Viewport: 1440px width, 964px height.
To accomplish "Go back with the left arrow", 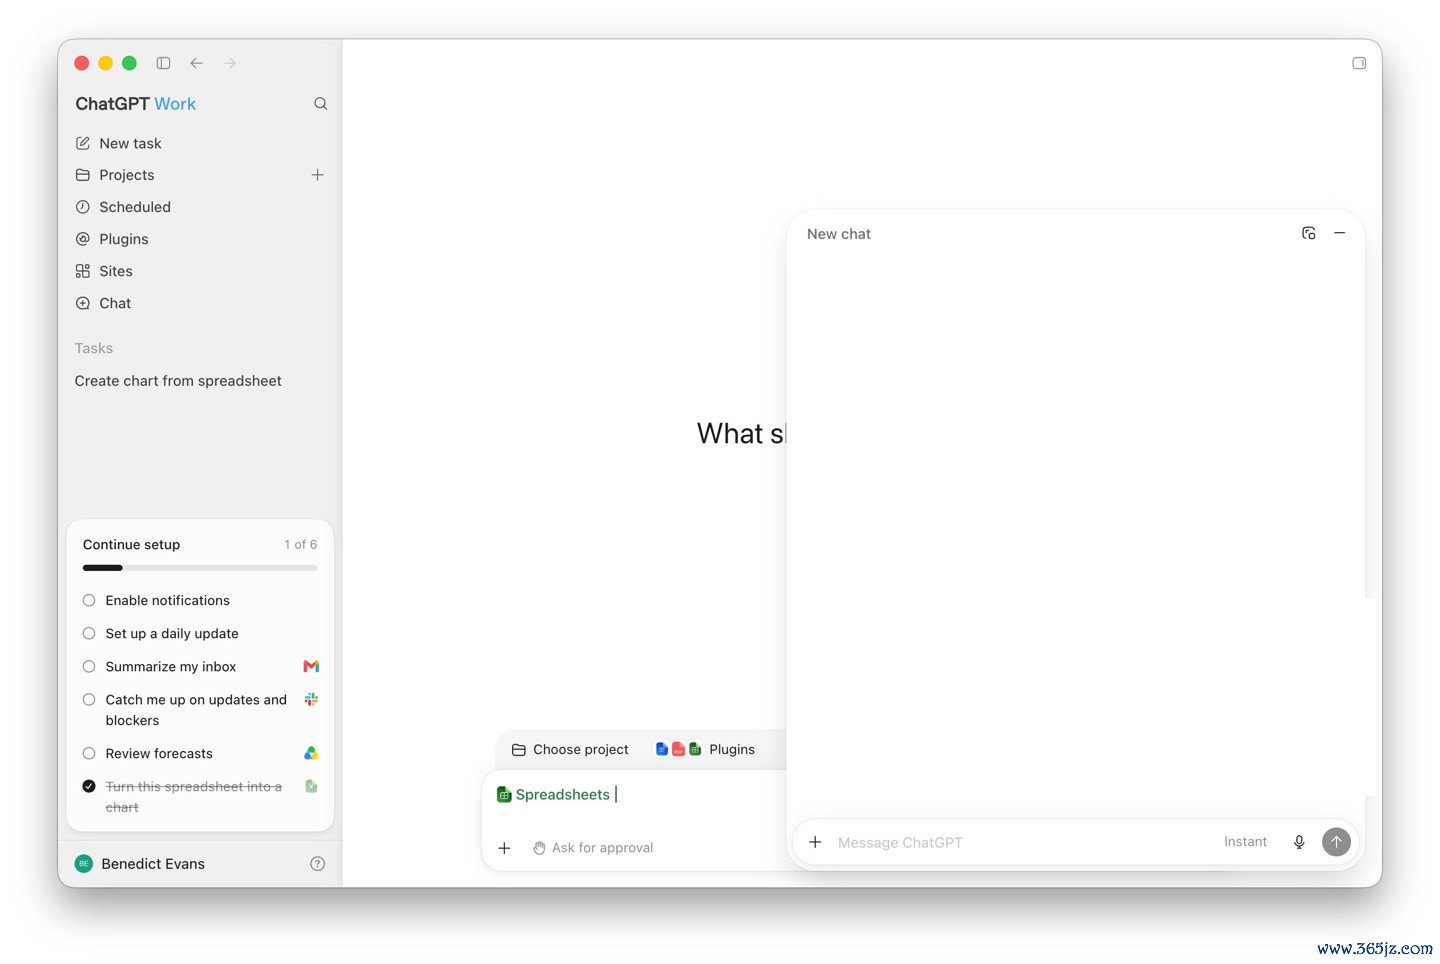I will click(196, 63).
